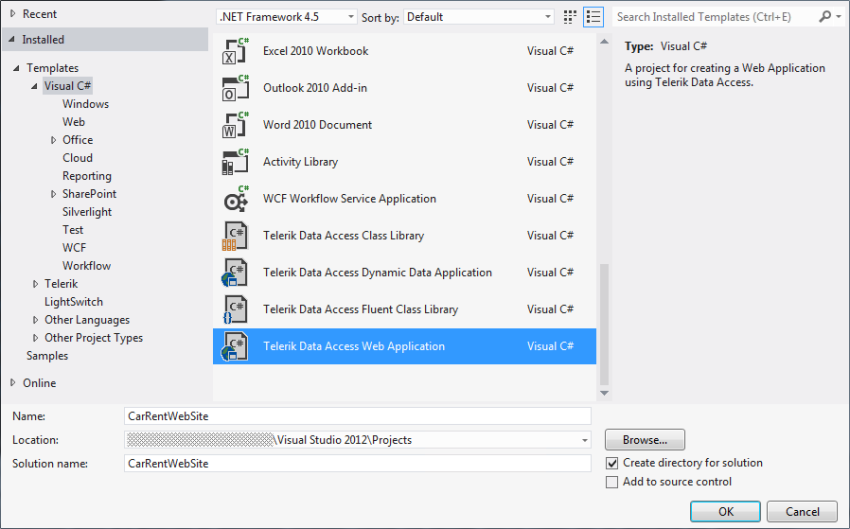Select Telerik Data Access Fluent Class Library name

click(x=360, y=309)
